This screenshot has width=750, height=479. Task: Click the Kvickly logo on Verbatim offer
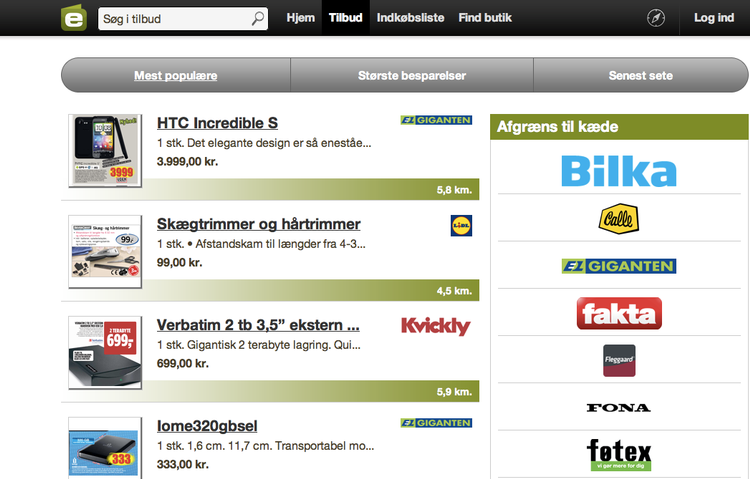pyautogui.click(x=436, y=326)
